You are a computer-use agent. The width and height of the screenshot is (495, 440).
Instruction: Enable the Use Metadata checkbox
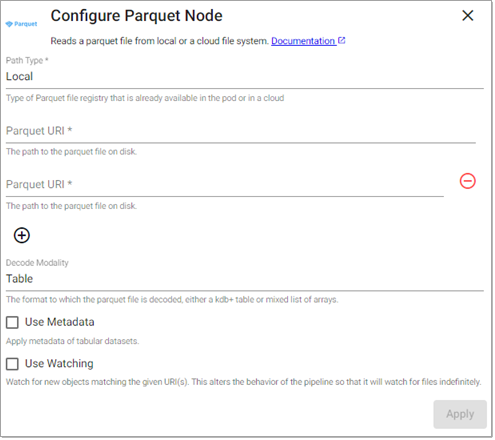[12, 322]
